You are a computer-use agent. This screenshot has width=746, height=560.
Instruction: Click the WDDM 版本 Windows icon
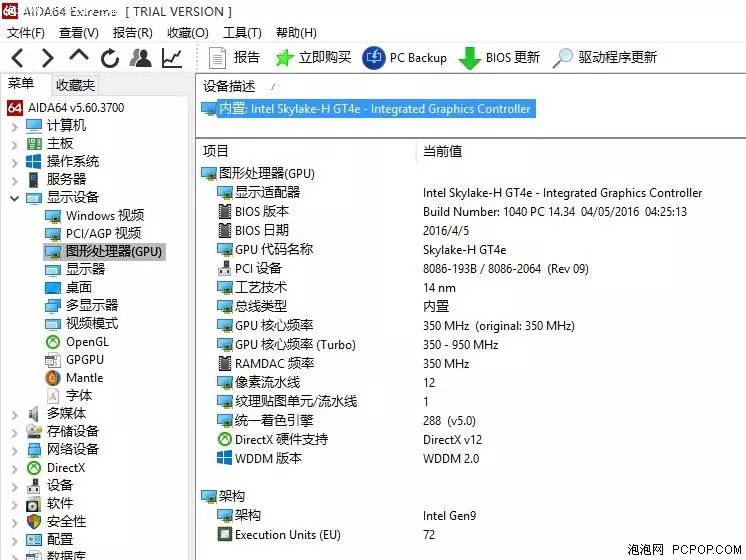pyautogui.click(x=225, y=458)
